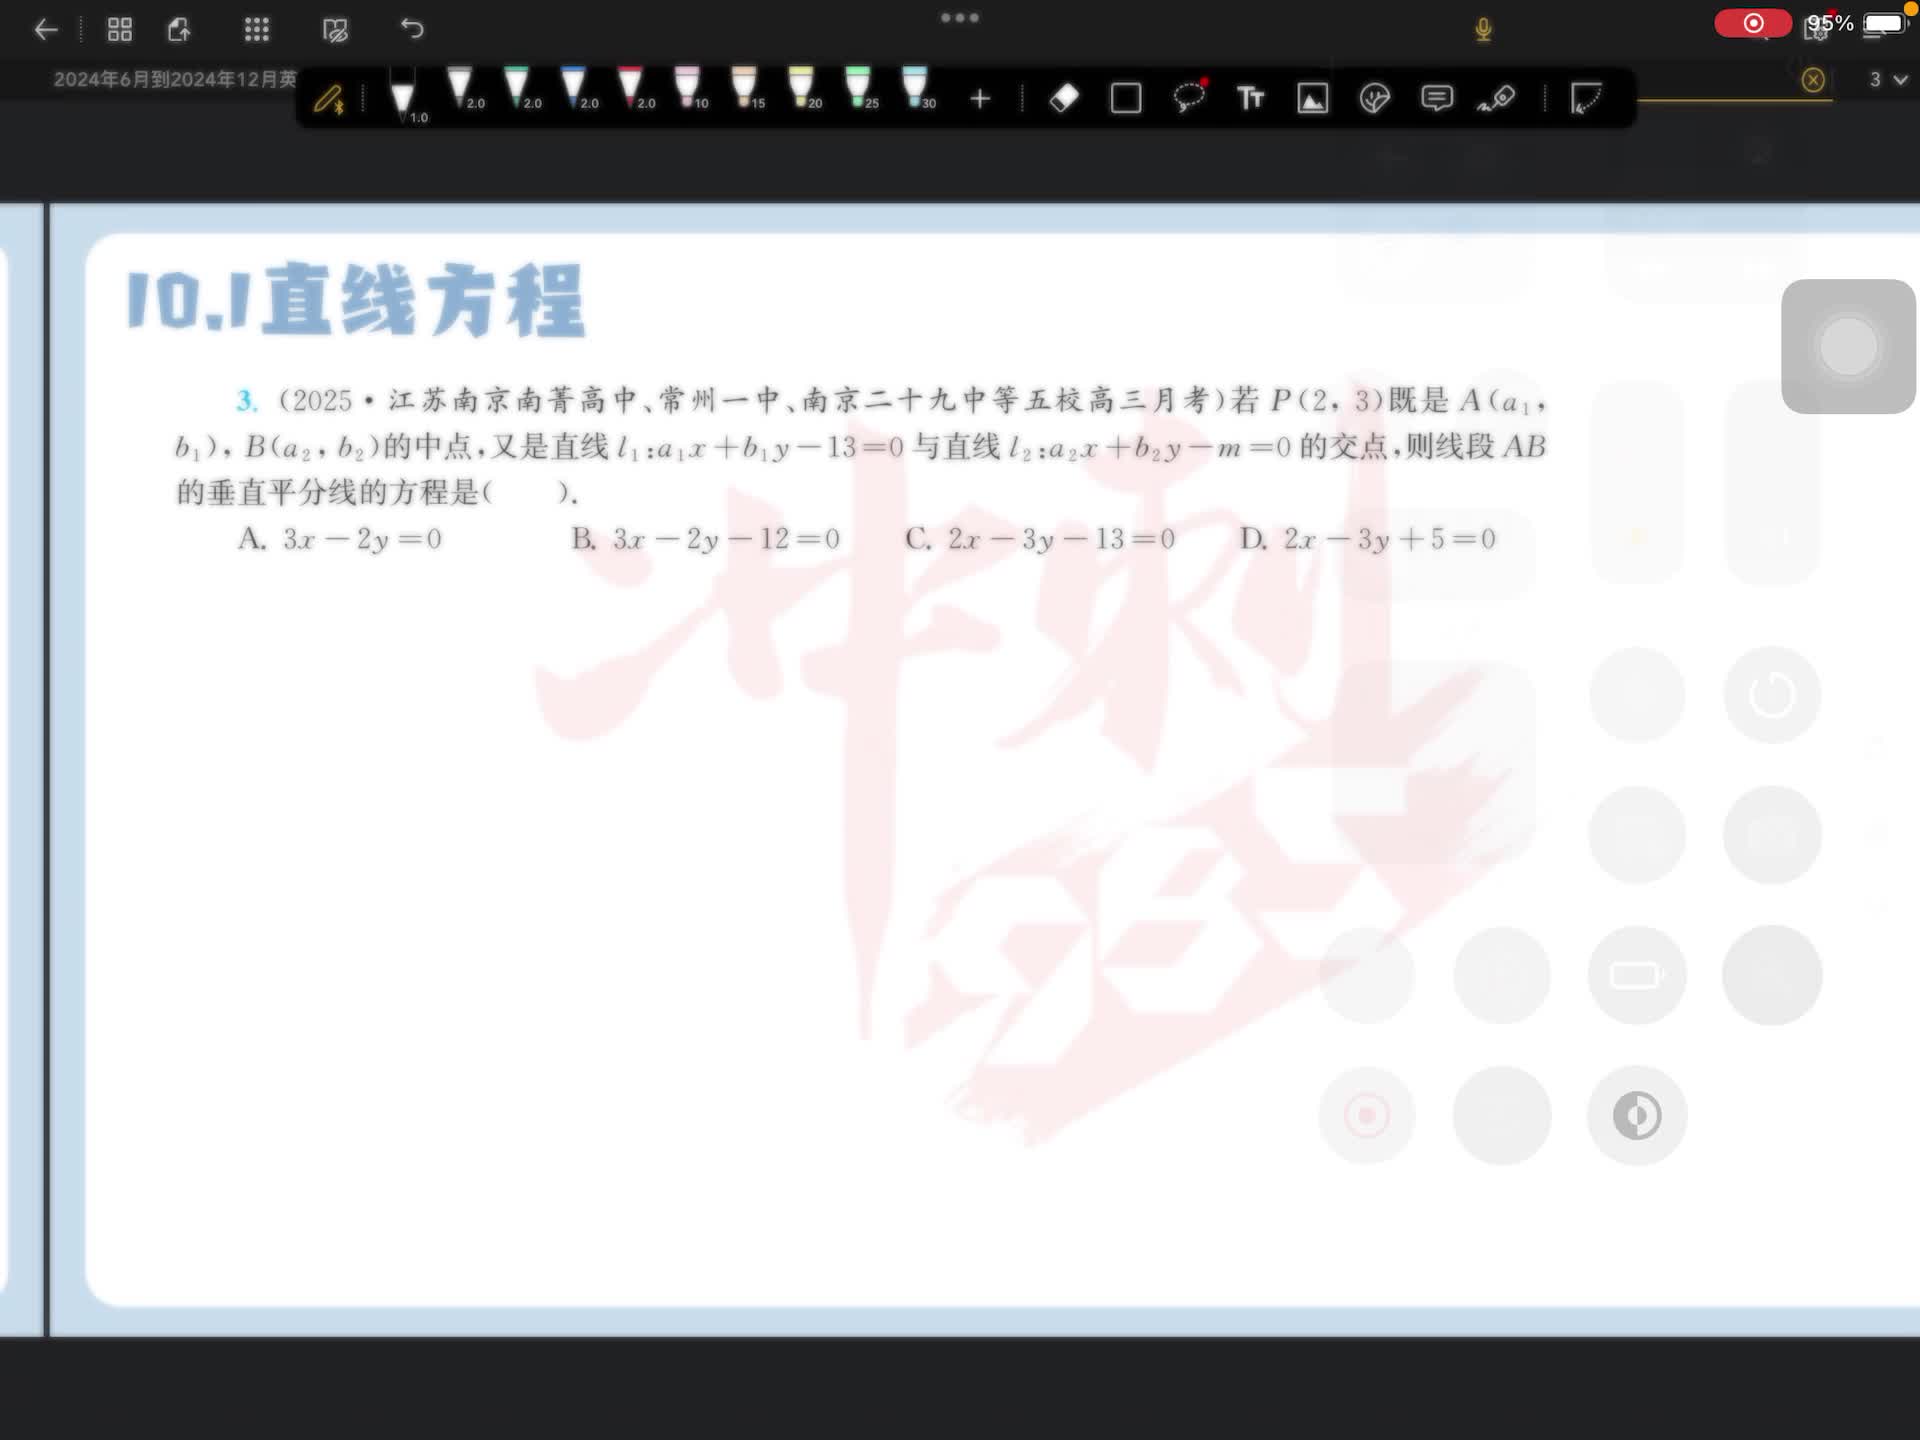Go back with the arrow button

46,30
